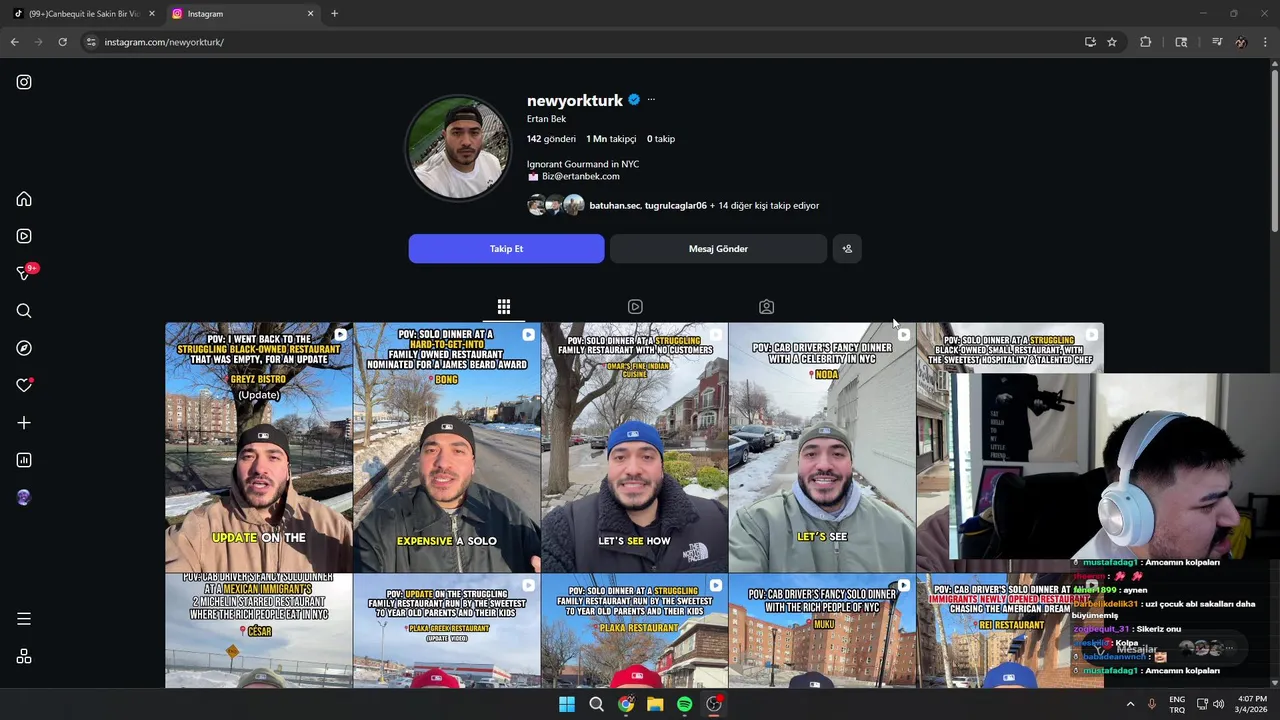Open the Plaka Greek Restaurant update video reel
Image resolution: width=1280 pixels, height=720 pixels.
tap(446, 631)
